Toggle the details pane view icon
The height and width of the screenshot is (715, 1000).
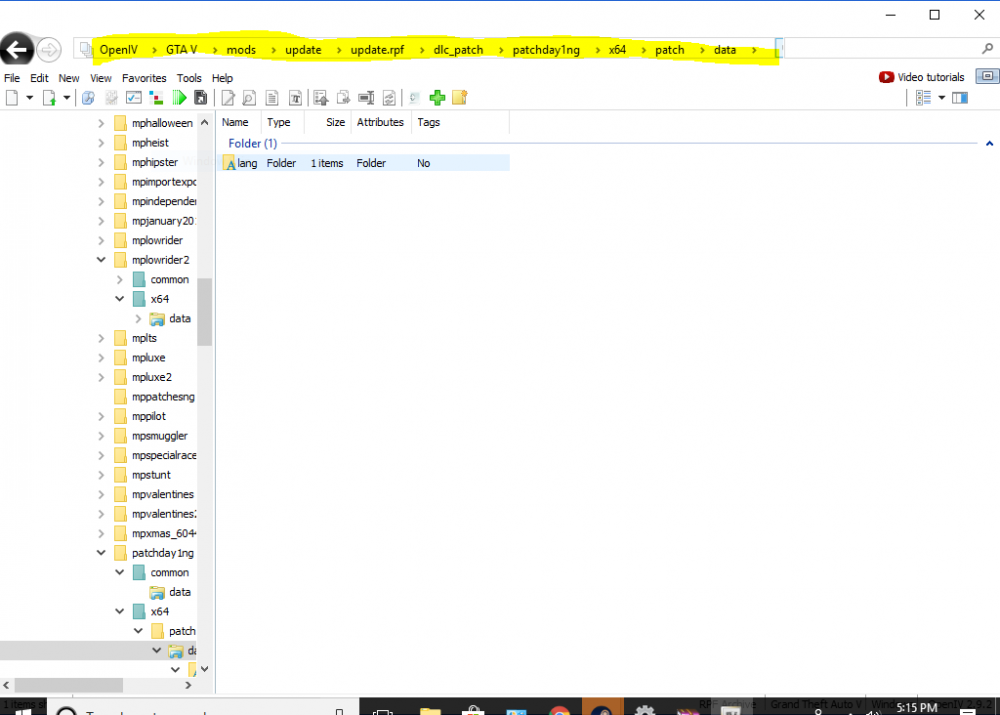point(961,97)
